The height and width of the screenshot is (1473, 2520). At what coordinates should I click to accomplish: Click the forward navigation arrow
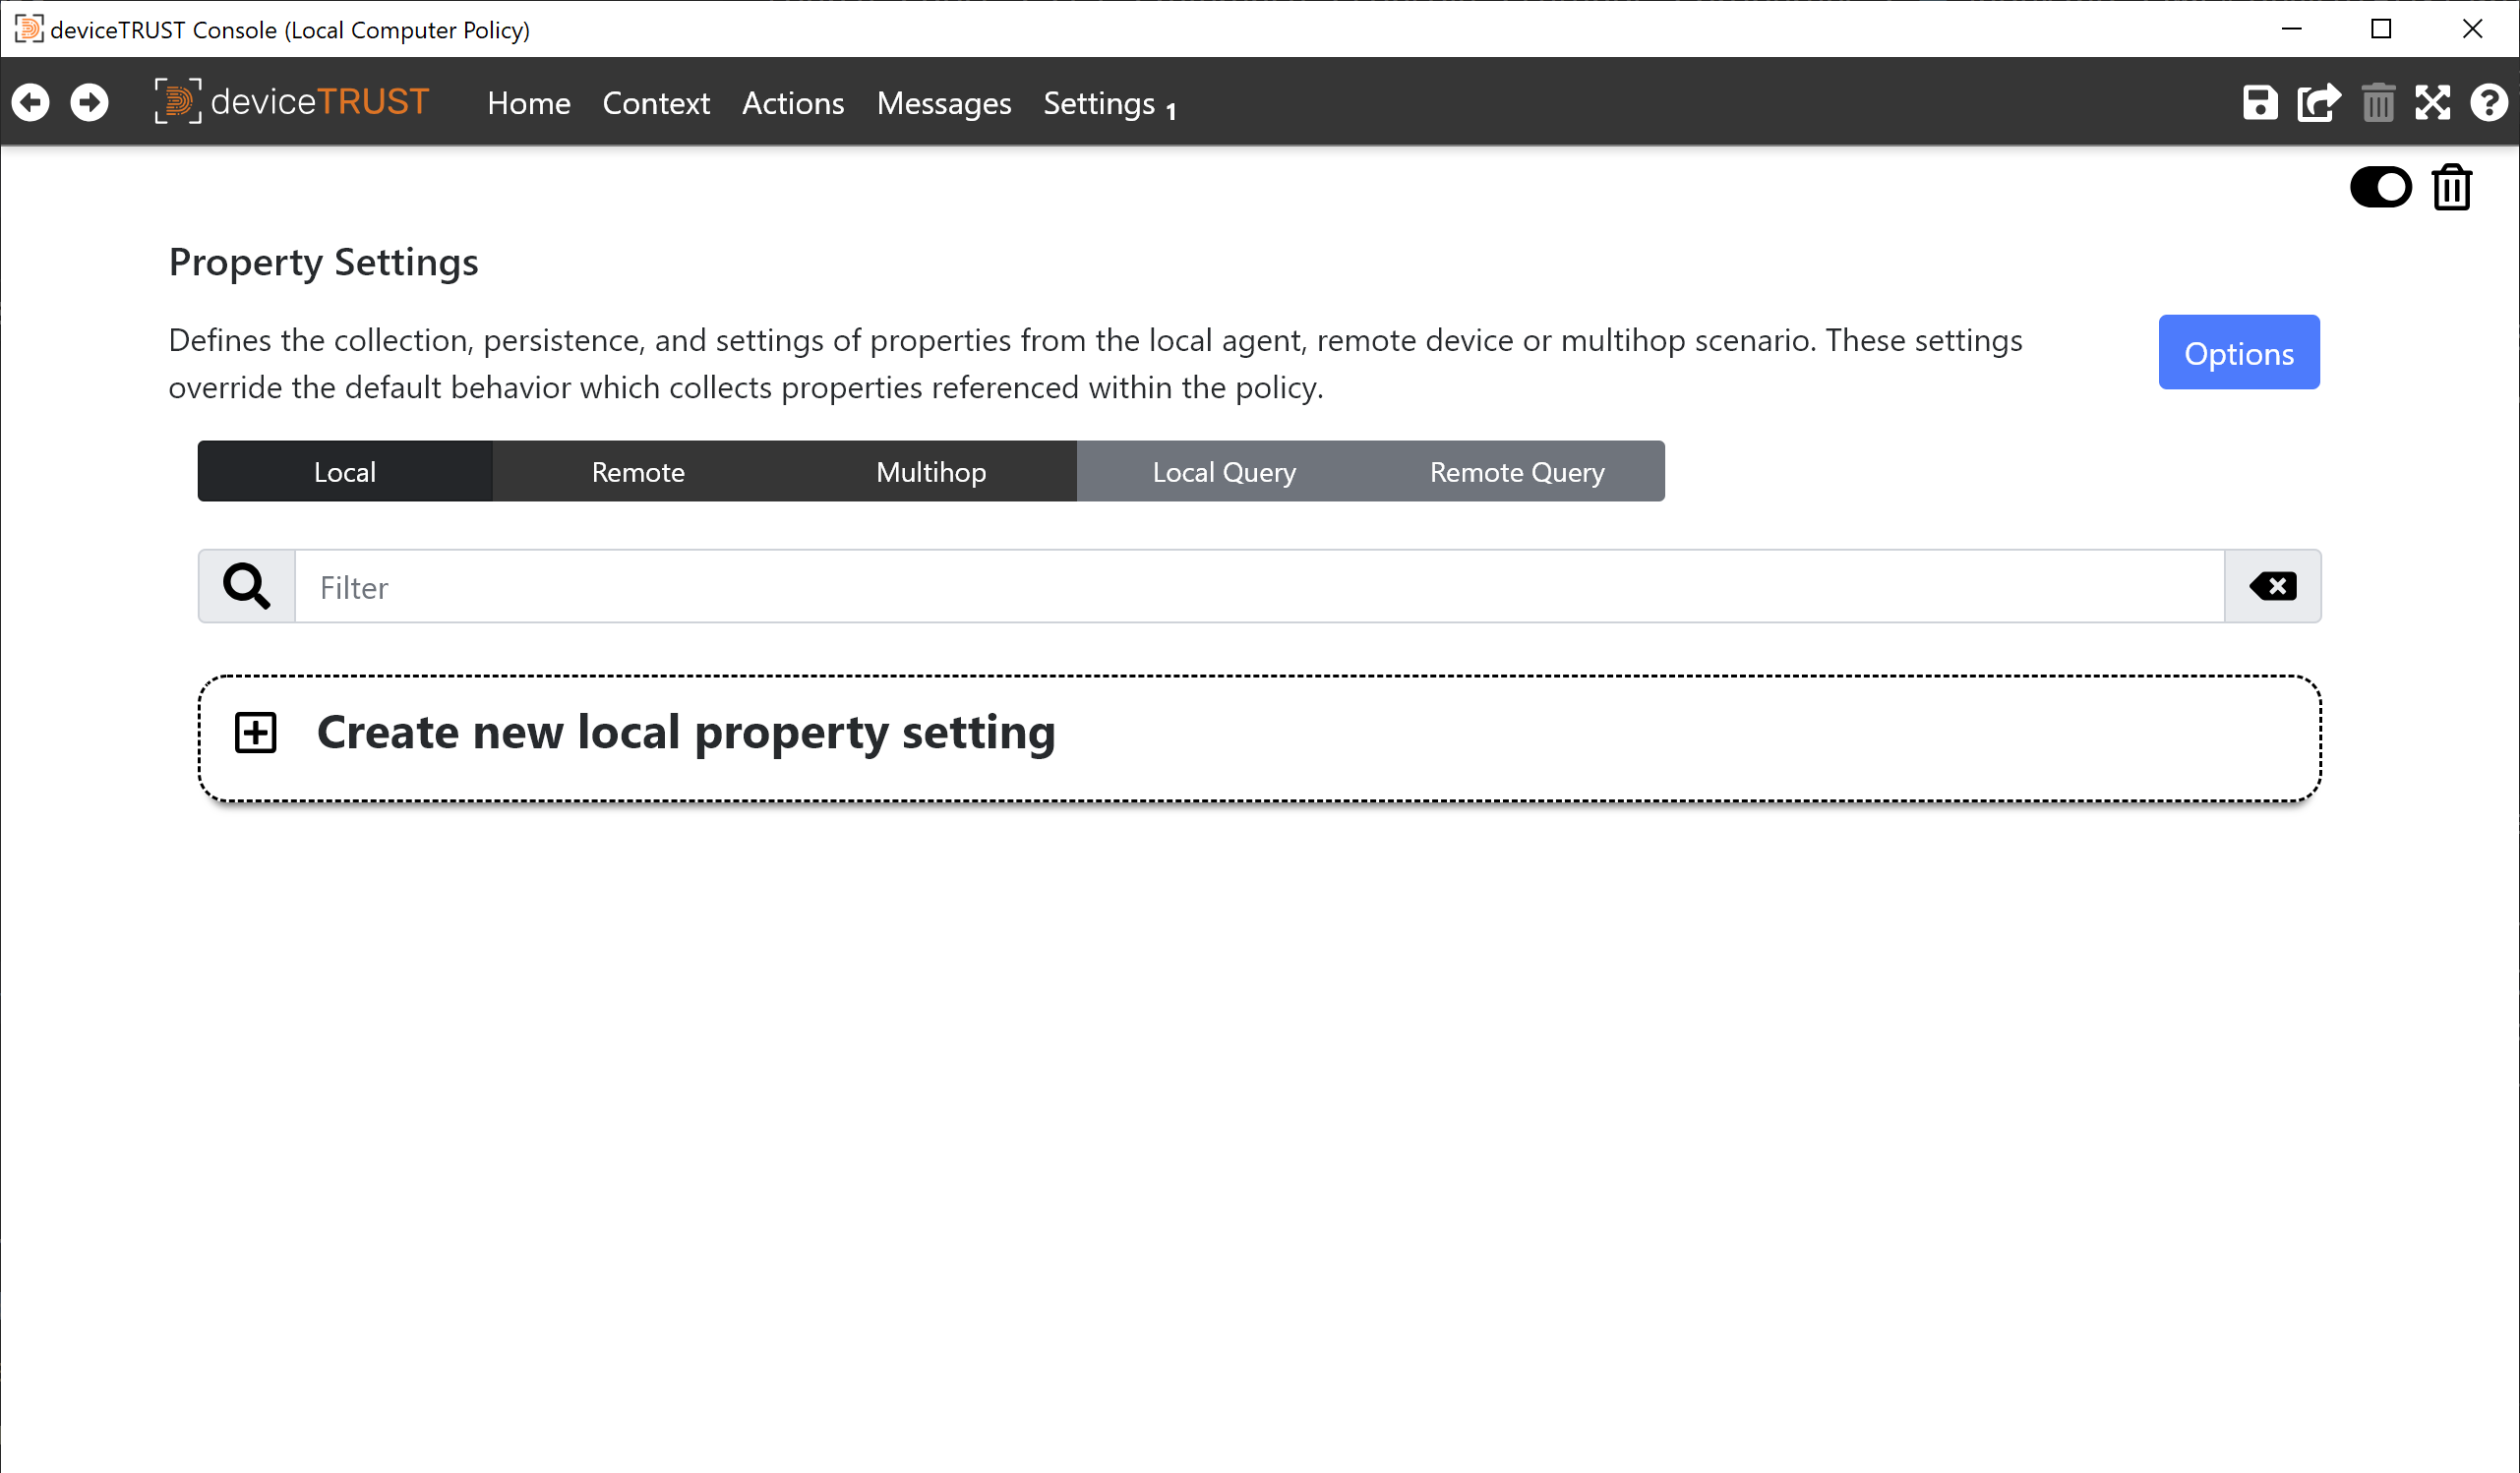click(x=89, y=102)
